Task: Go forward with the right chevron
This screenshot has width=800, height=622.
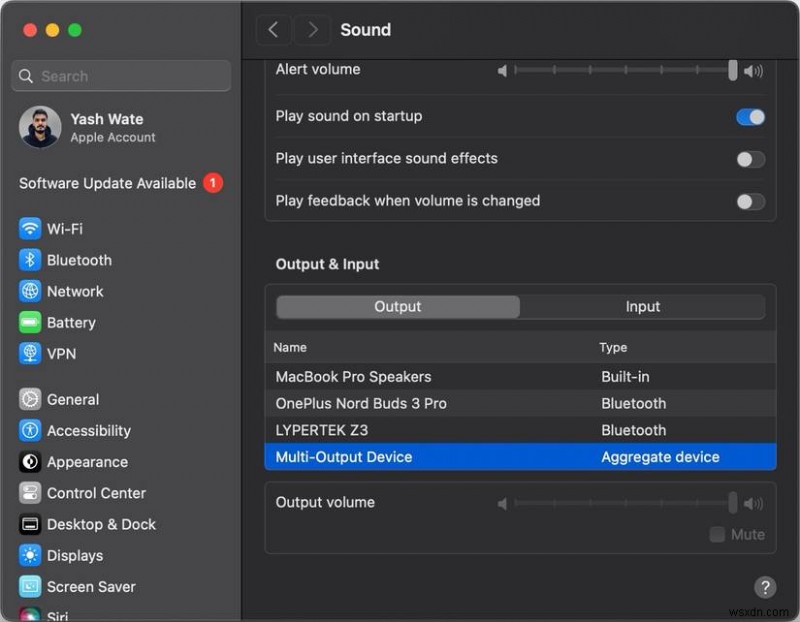Action: click(312, 30)
